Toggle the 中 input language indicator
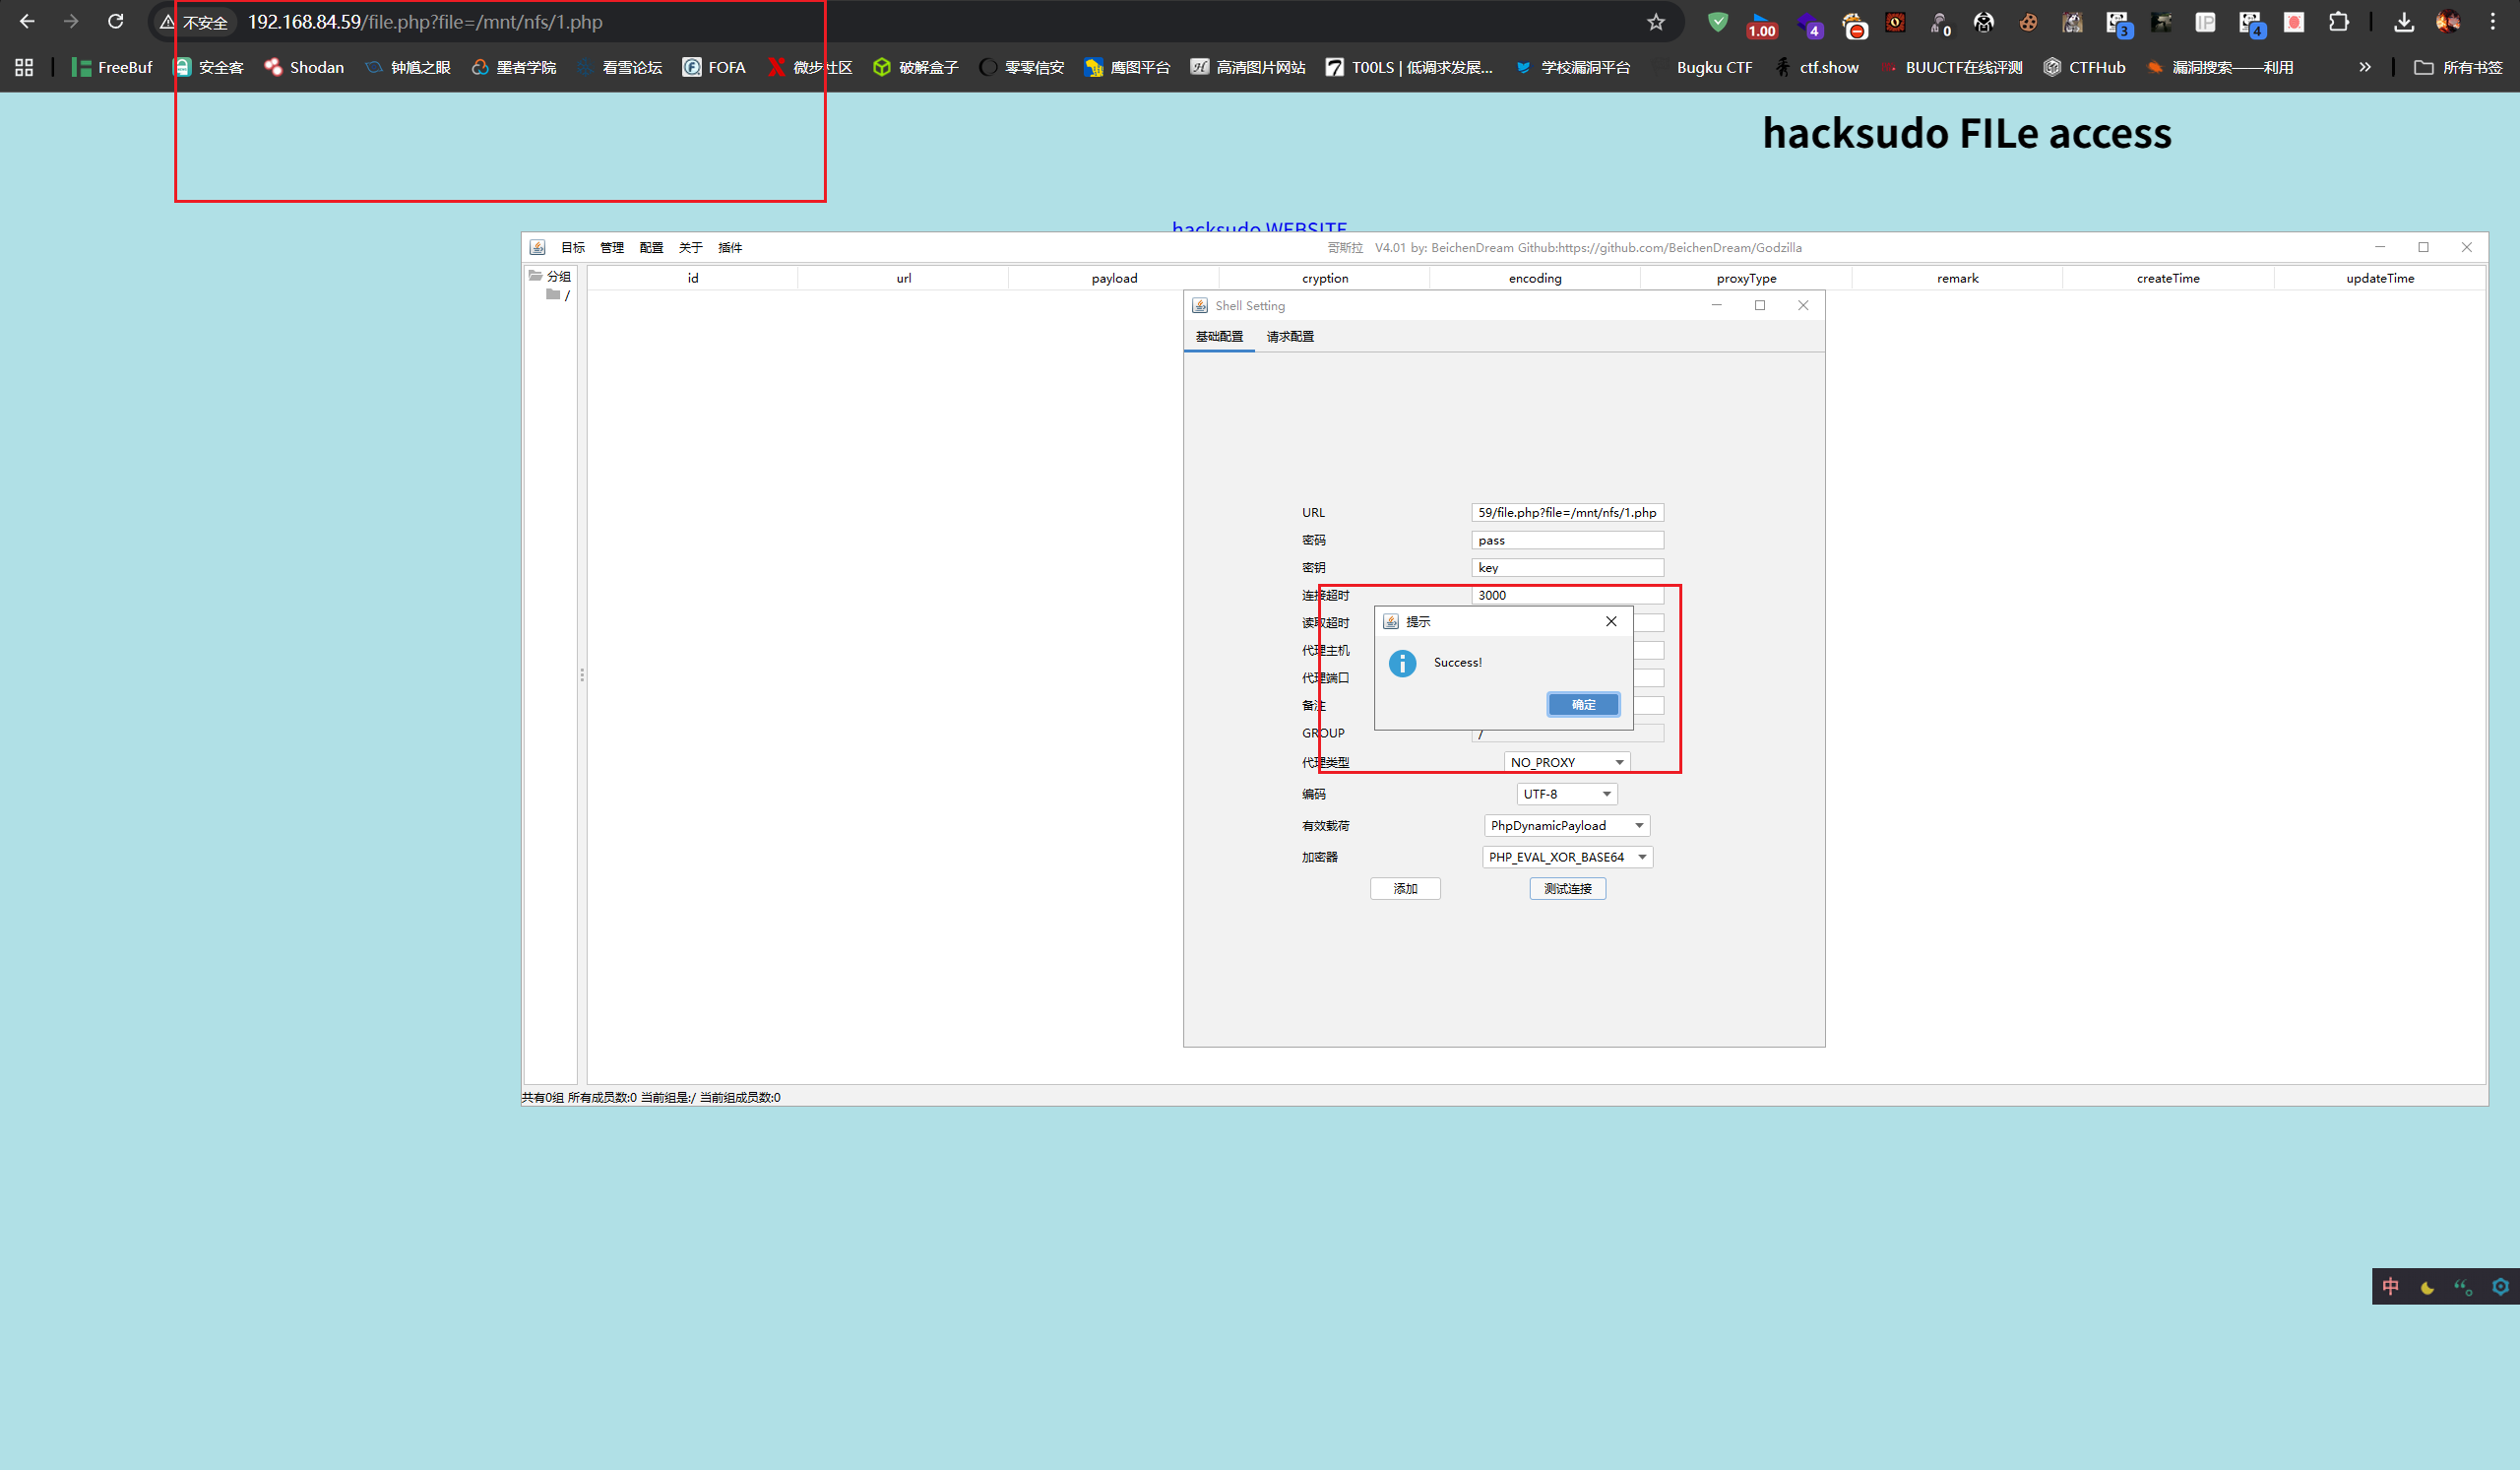Image resolution: width=2520 pixels, height=1470 pixels. [x=2391, y=1287]
